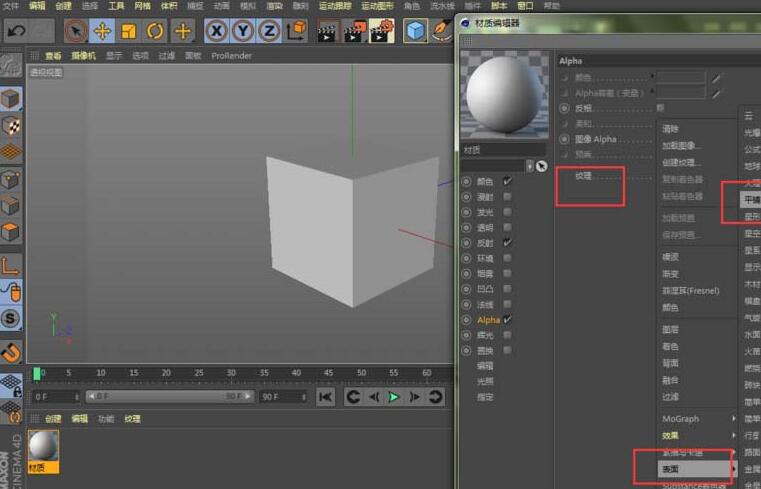This screenshot has width=761, height=489.
Task: Expand the 效果 submenu in texture menu
Action: coord(698,436)
